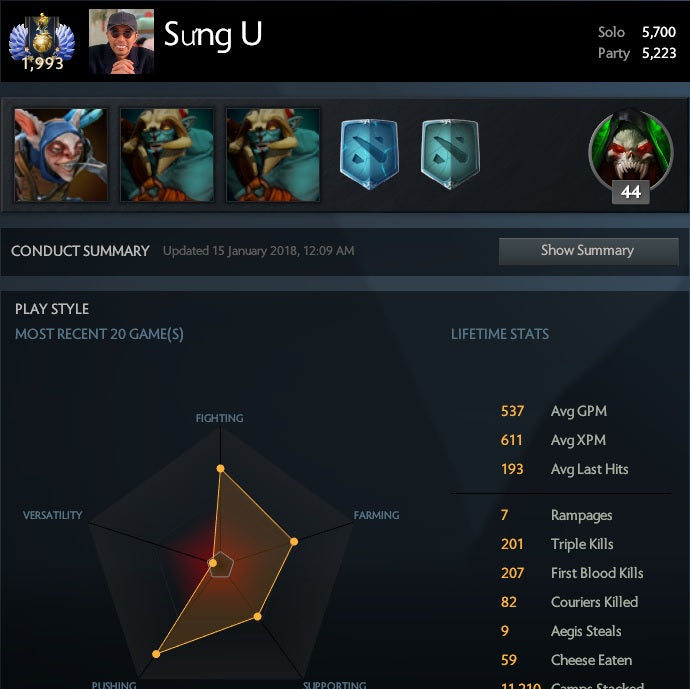The height and width of the screenshot is (689, 690).
Task: Click the Rampages stat row
Action: pos(556,515)
